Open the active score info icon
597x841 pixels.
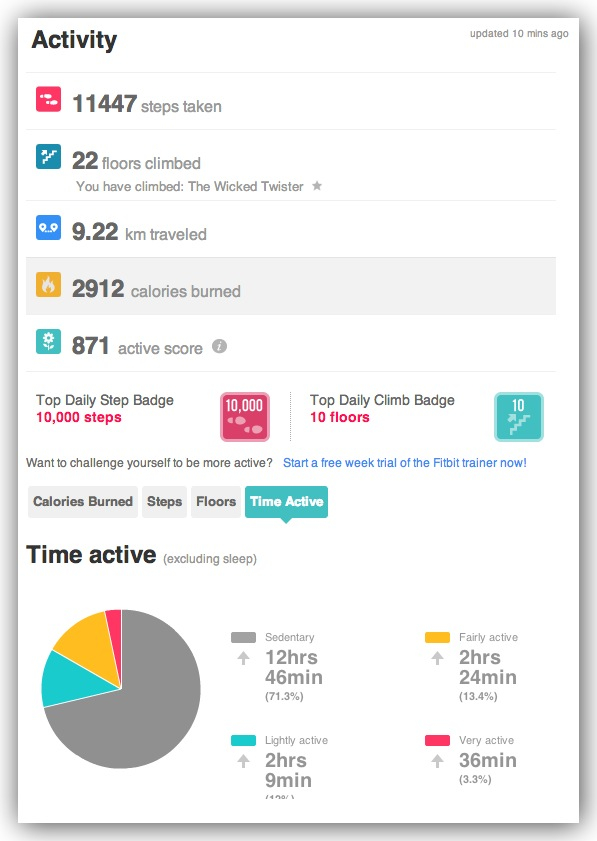pos(219,346)
